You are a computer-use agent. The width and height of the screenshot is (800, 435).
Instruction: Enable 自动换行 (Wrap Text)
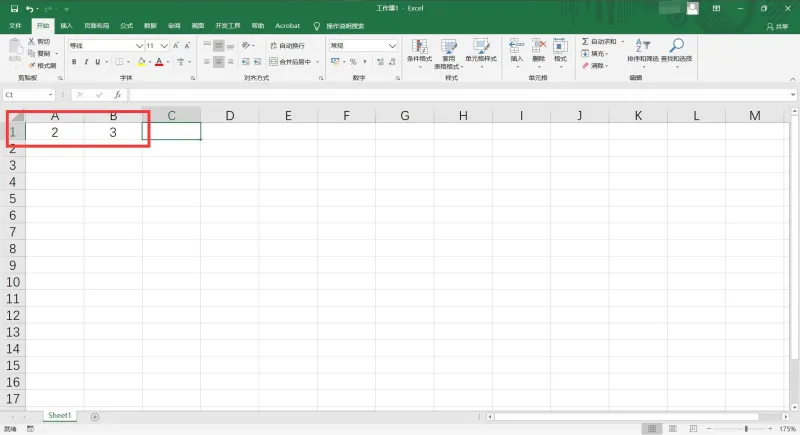tap(287, 45)
